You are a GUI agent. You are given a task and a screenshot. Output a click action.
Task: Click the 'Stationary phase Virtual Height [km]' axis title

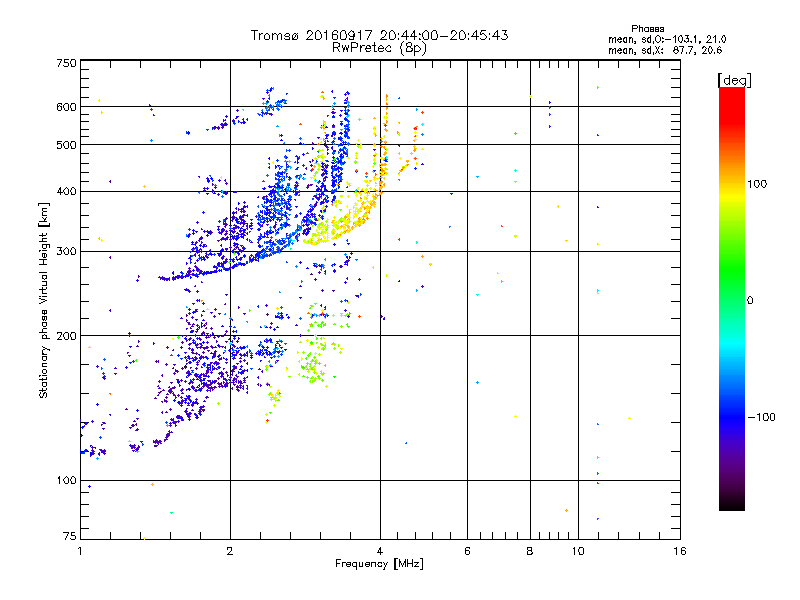[44, 300]
